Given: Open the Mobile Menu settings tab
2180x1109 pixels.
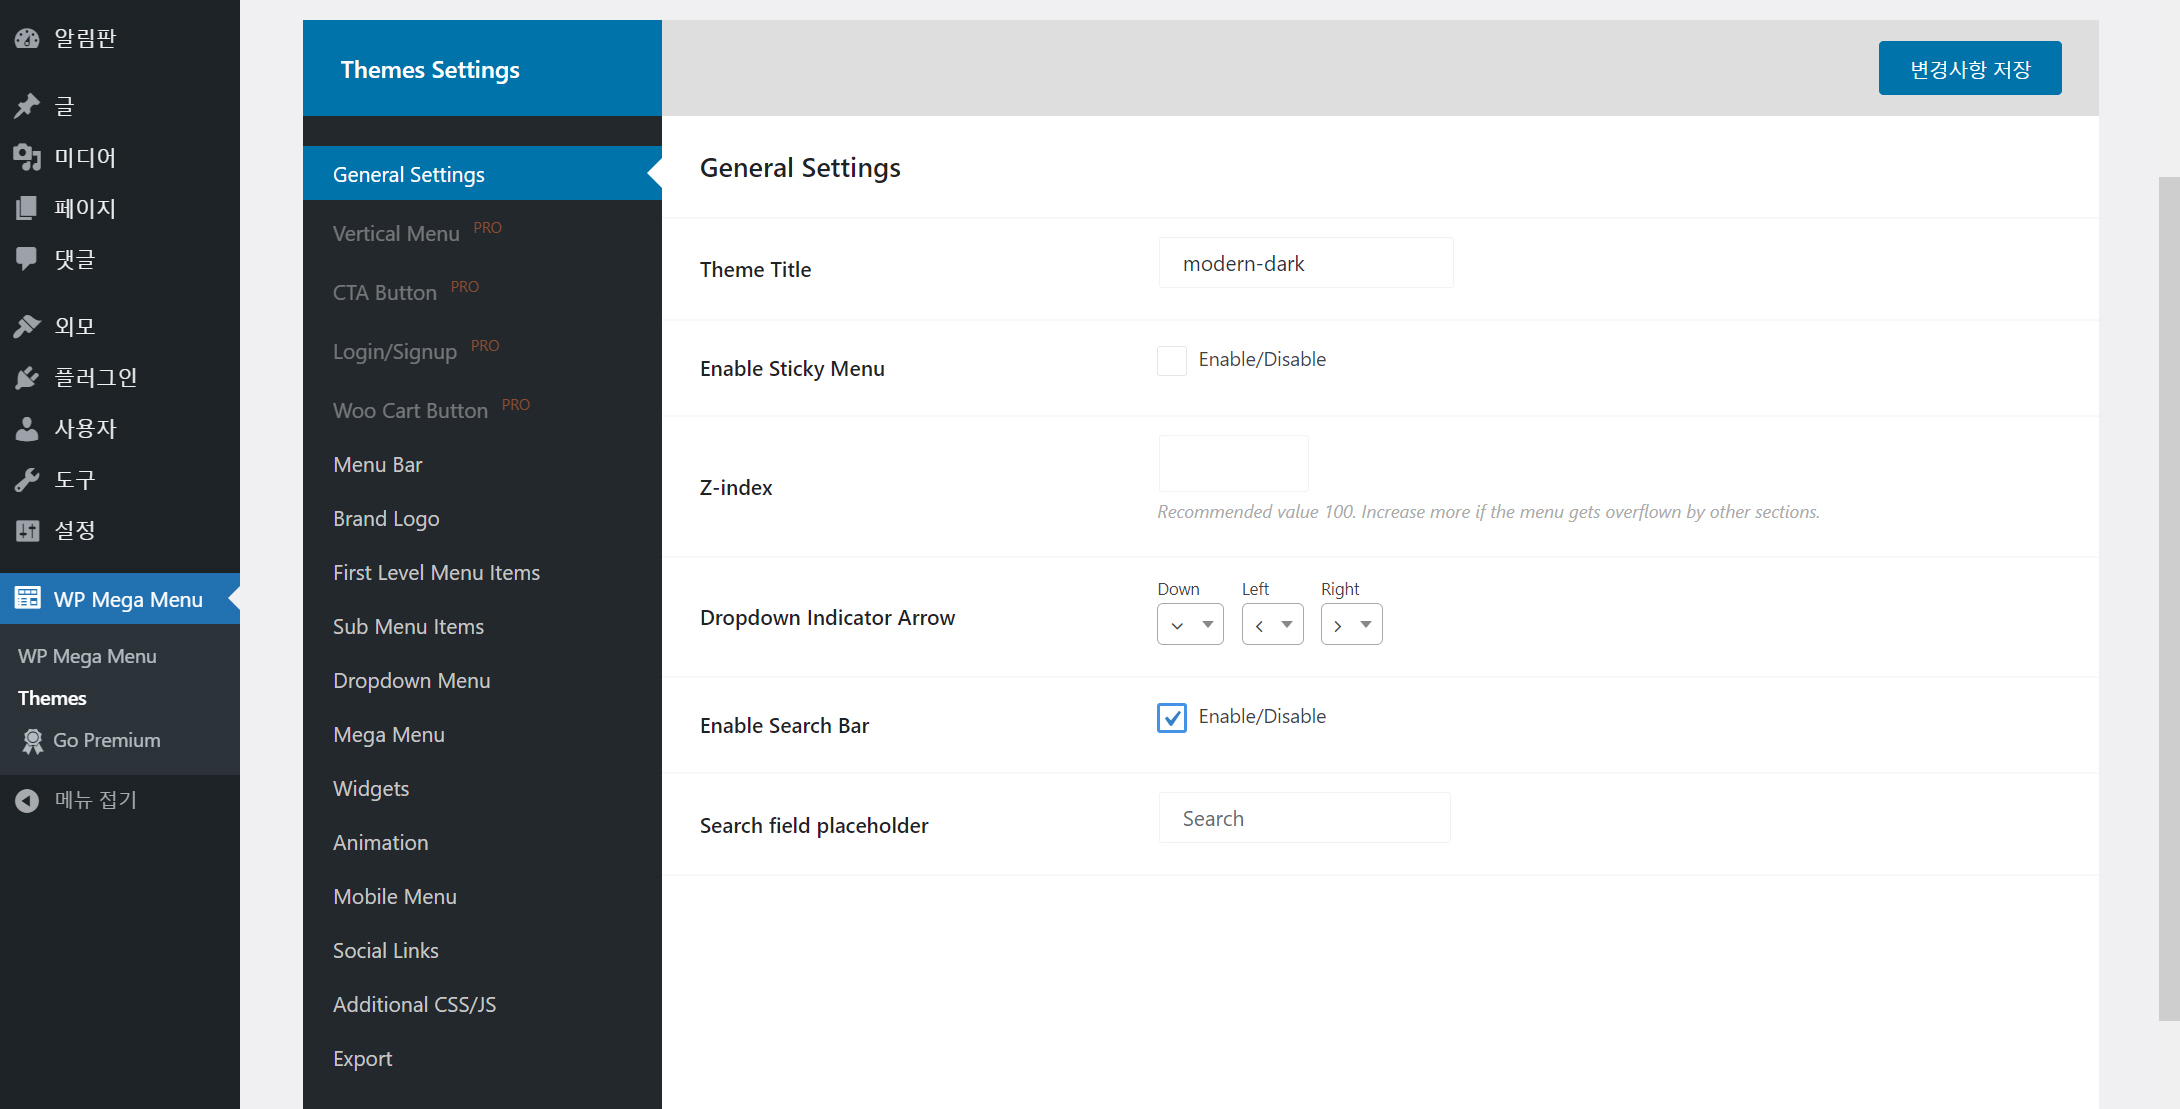Looking at the screenshot, I should 395,896.
